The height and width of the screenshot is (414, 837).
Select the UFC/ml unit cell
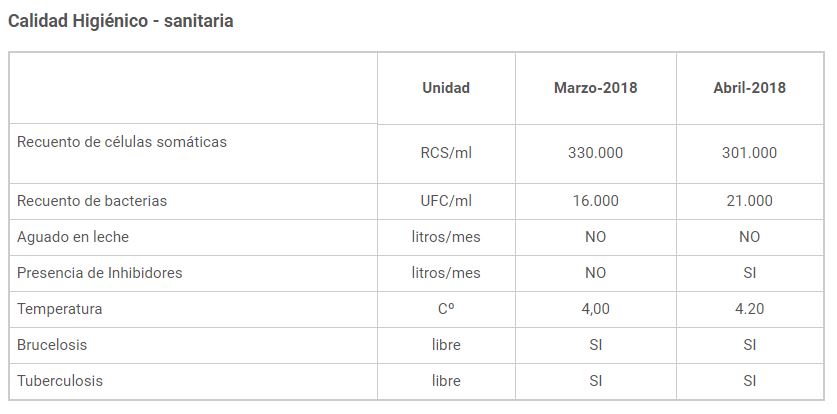coord(446,201)
